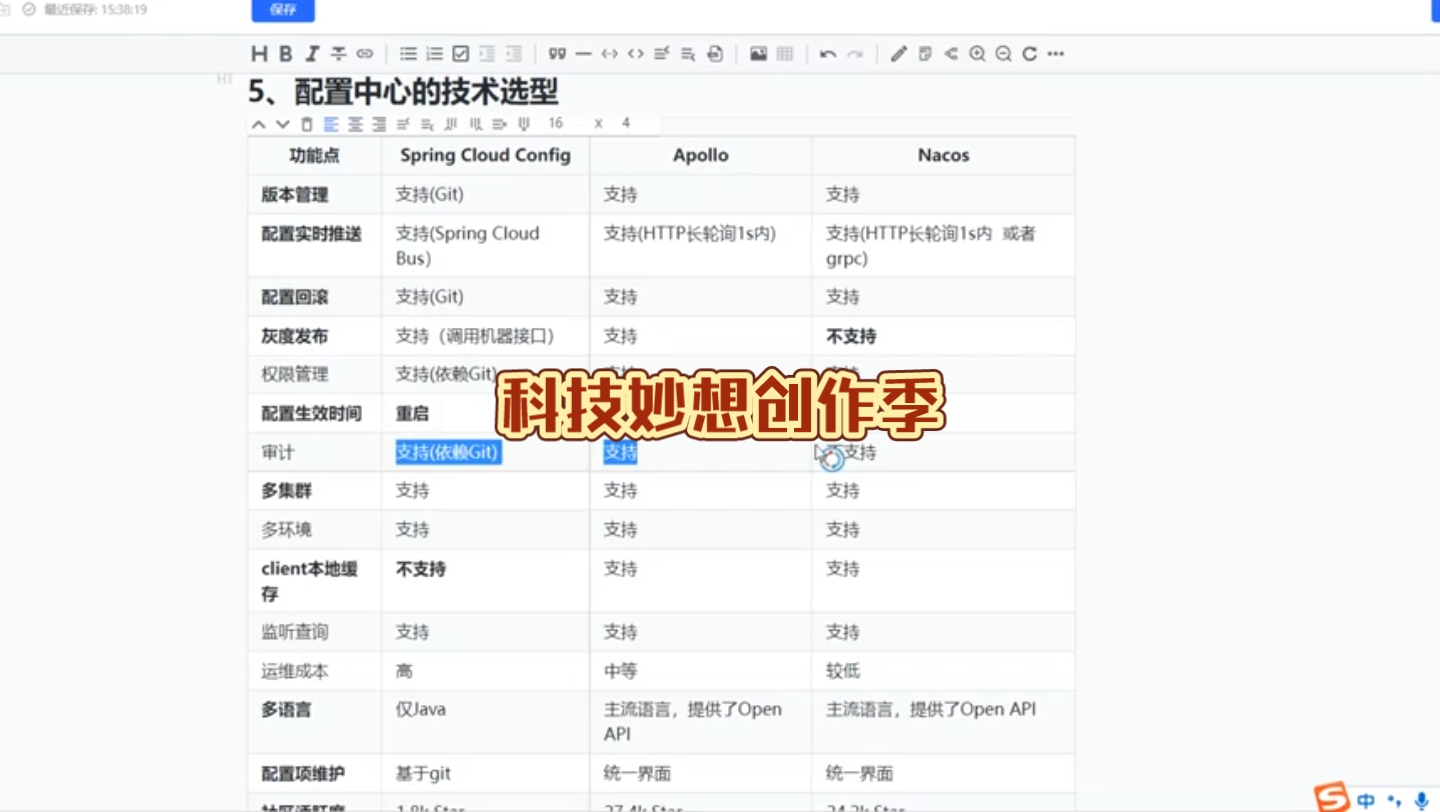Click the 基于git cell

point(423,773)
